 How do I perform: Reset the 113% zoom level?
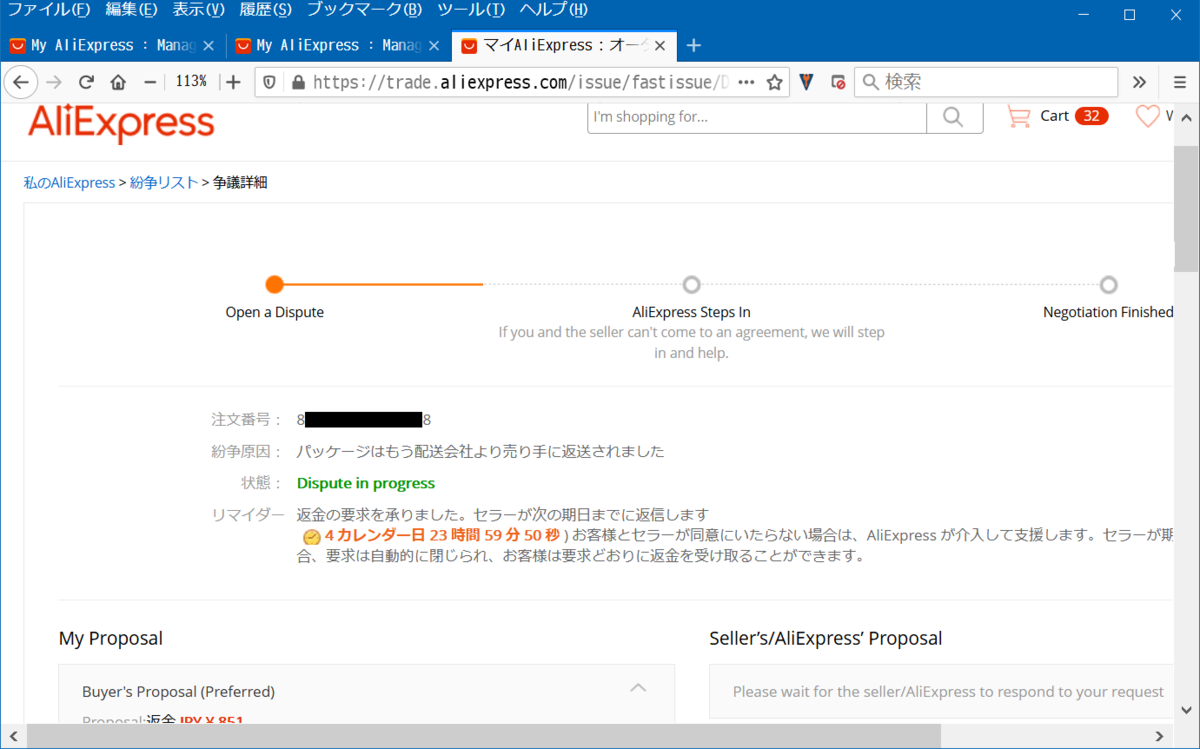[x=191, y=82]
